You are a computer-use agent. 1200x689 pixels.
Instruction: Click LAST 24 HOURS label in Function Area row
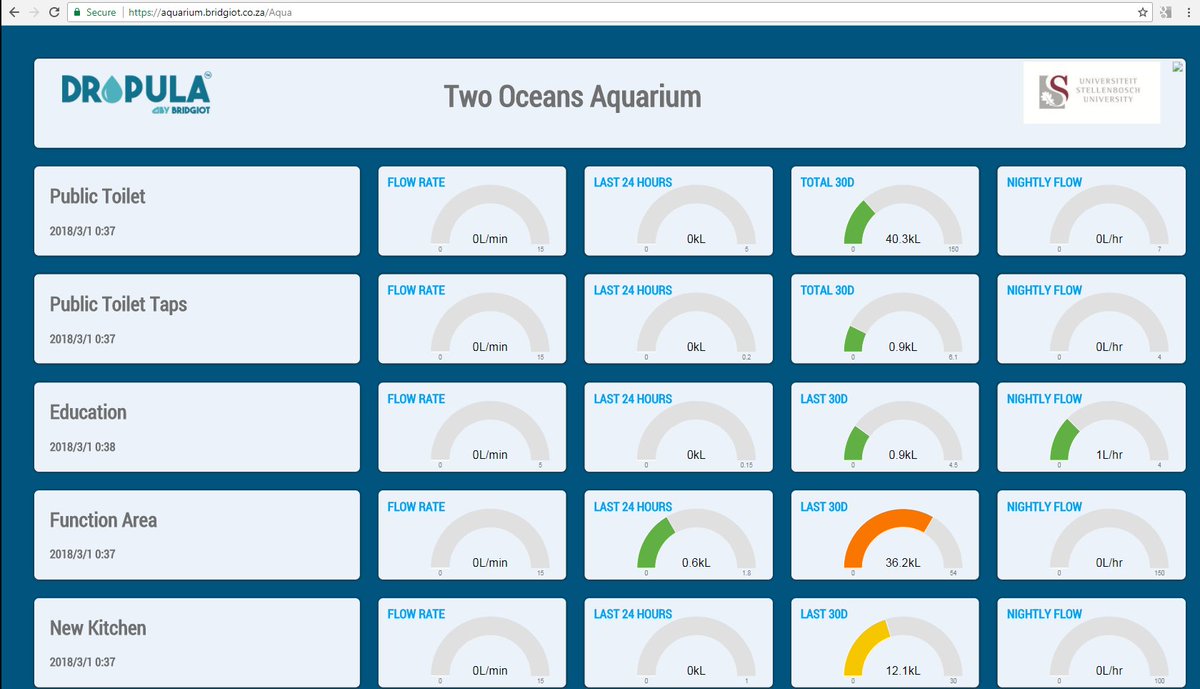pos(633,506)
